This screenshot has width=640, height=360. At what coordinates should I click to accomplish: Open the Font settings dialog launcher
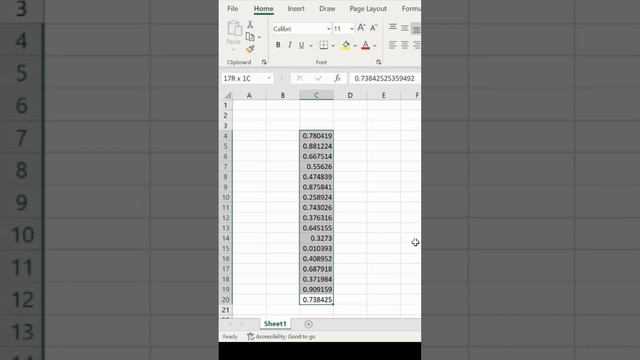point(378,62)
